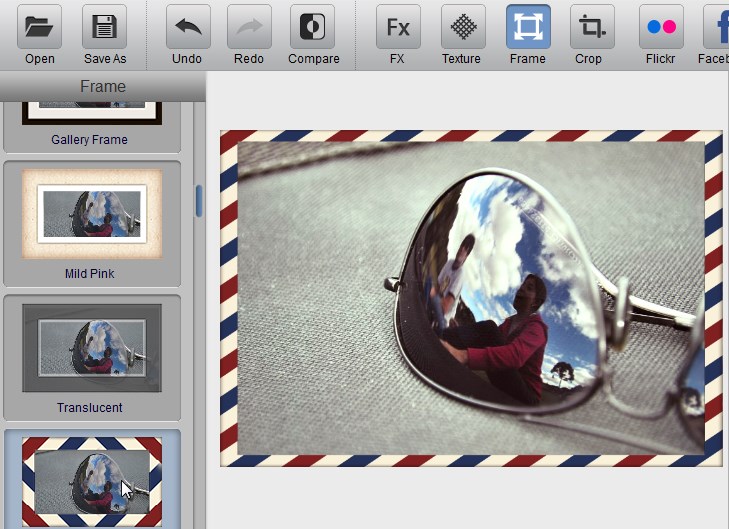
Task: Click the Save As floppy disk icon
Action: coord(105,26)
